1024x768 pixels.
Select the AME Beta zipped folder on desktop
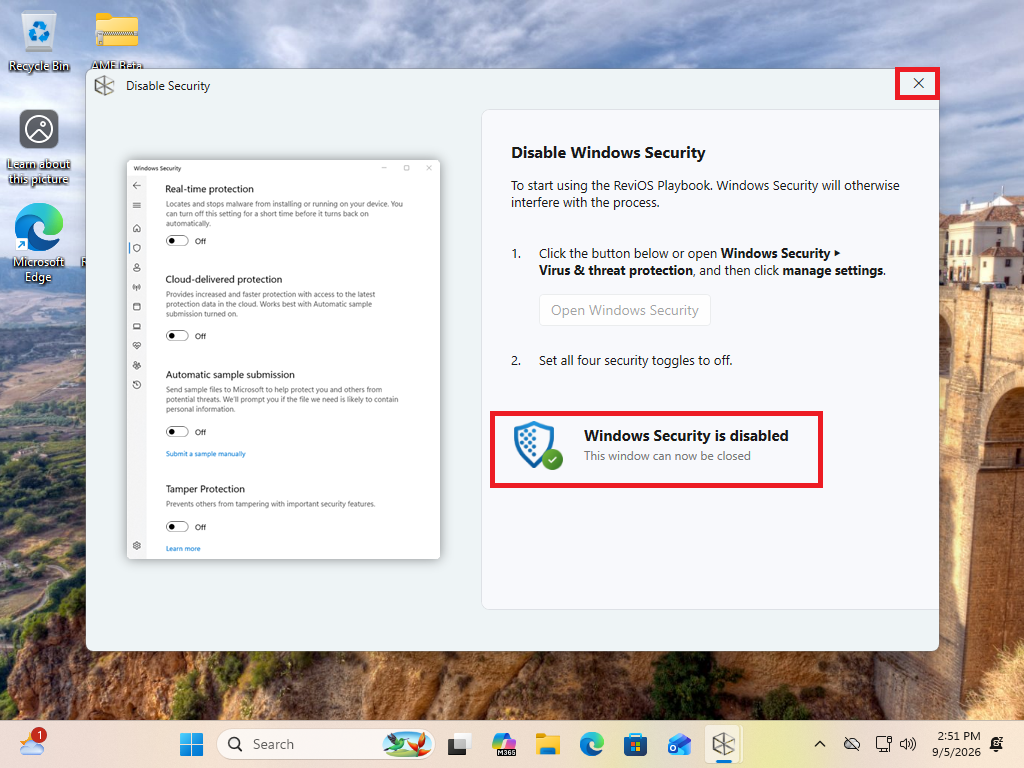point(117,41)
